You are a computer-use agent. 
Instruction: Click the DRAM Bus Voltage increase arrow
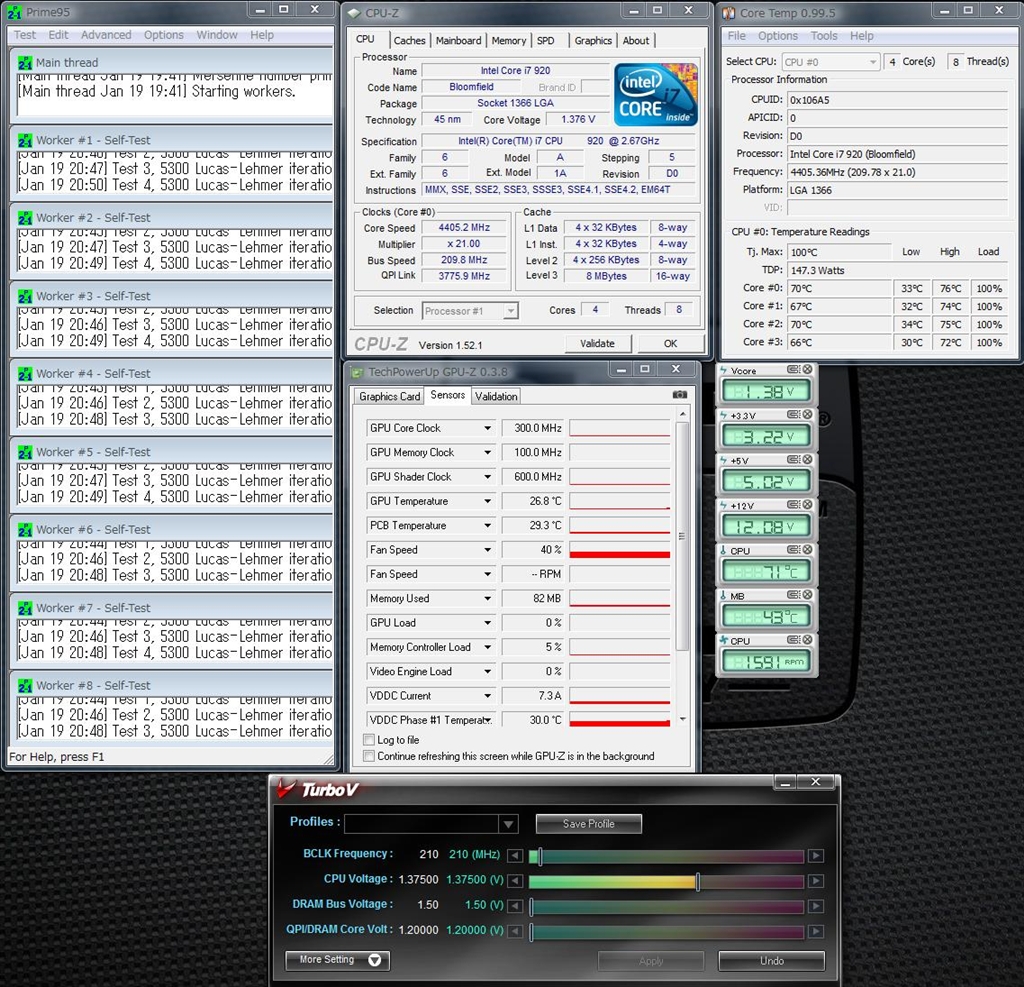(x=816, y=907)
